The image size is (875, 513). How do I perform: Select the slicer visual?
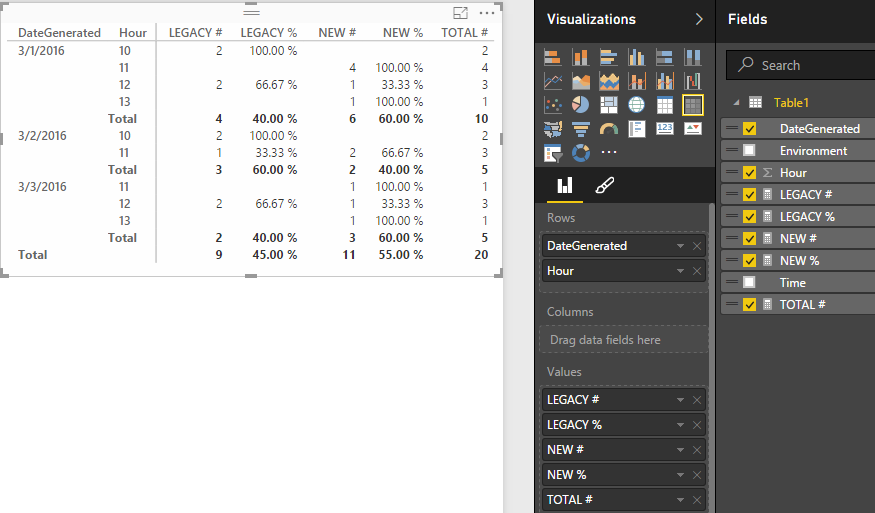[x=552, y=153]
